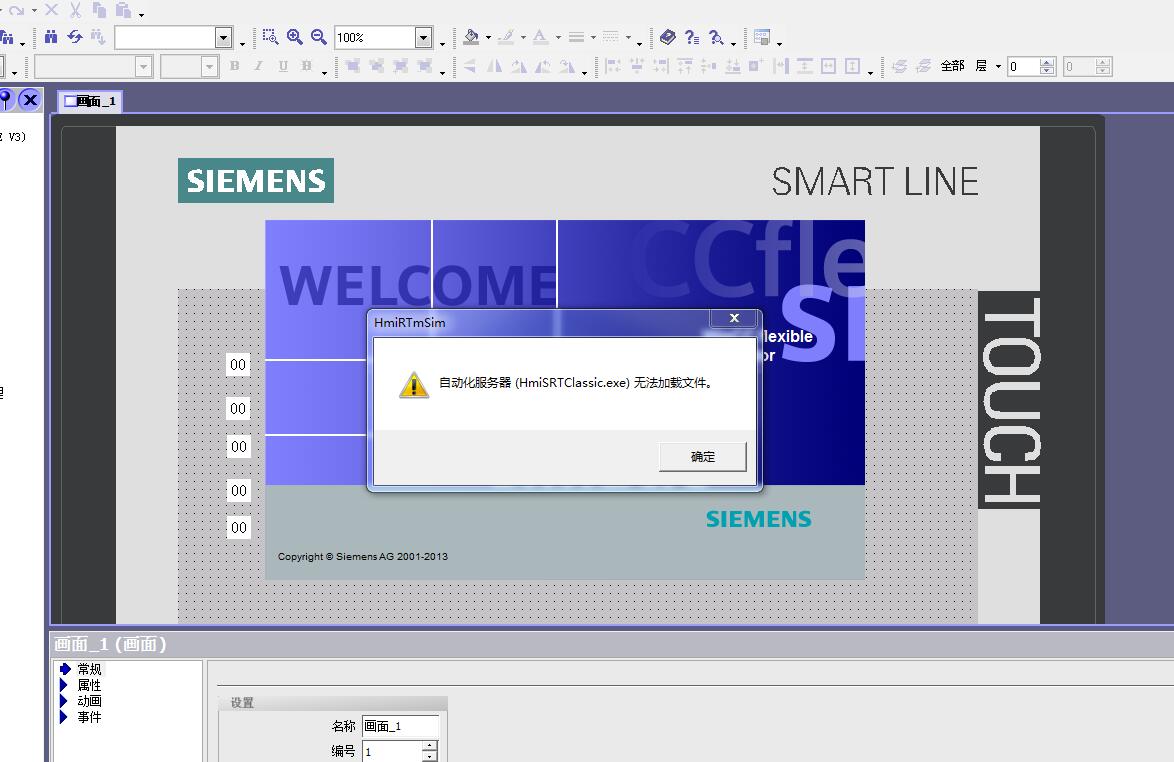Click the question mark search help icon
1174x762 pixels.
tap(716, 37)
